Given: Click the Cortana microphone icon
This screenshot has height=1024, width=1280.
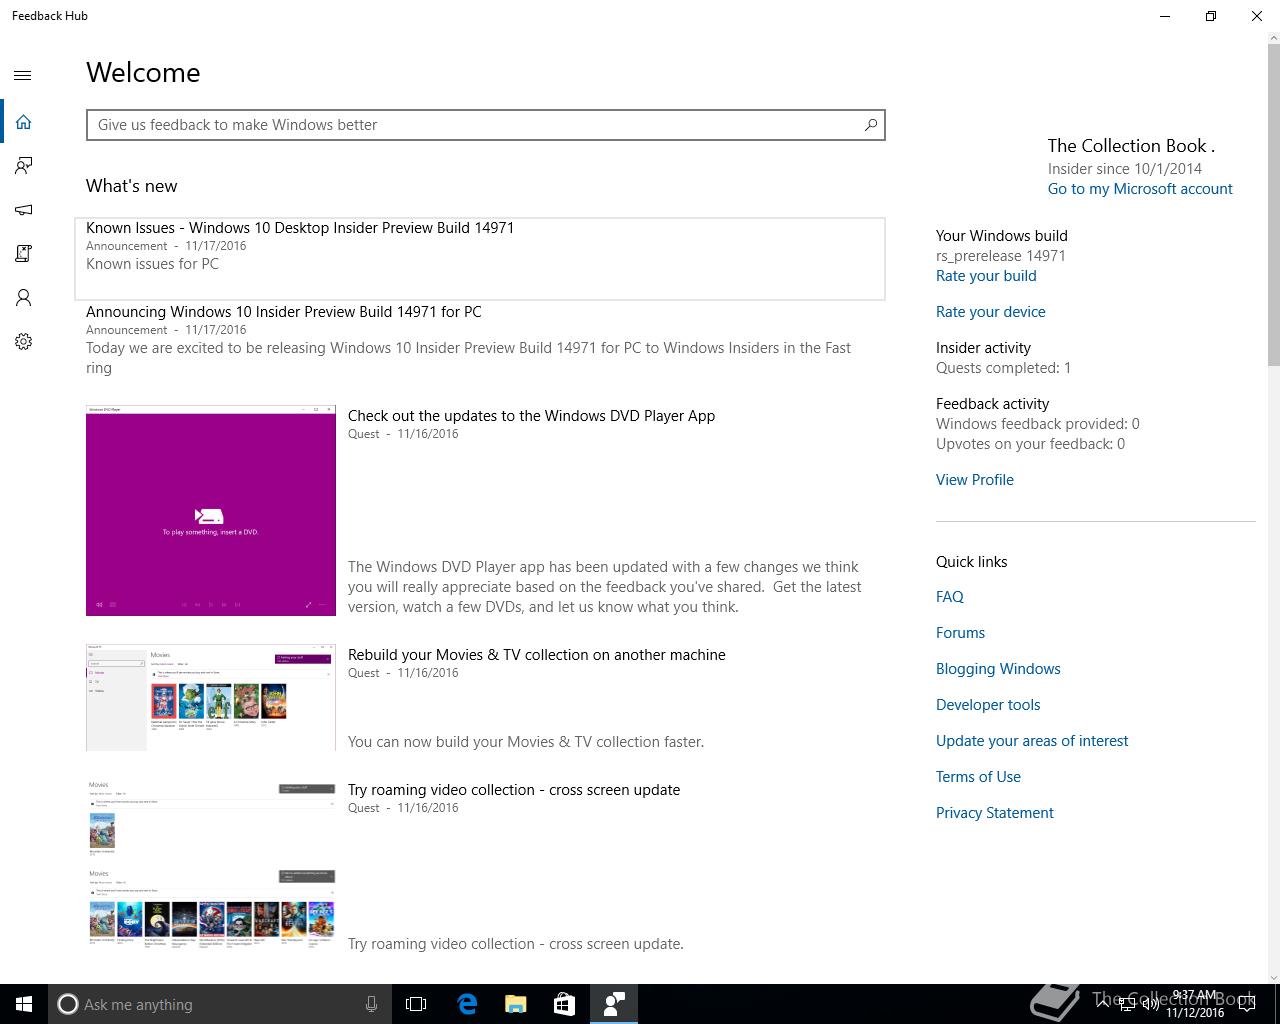Looking at the screenshot, I should click(x=371, y=1004).
